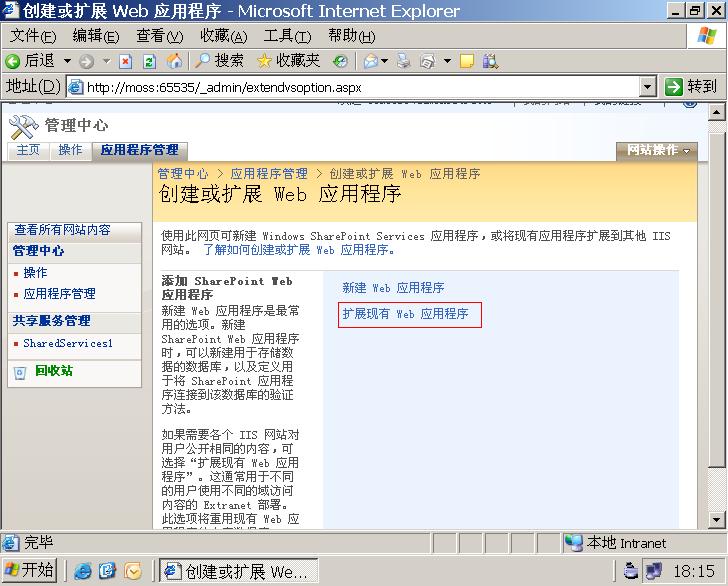Click the Start (开始) button
This screenshot has width=728, height=586.
(x=29, y=570)
